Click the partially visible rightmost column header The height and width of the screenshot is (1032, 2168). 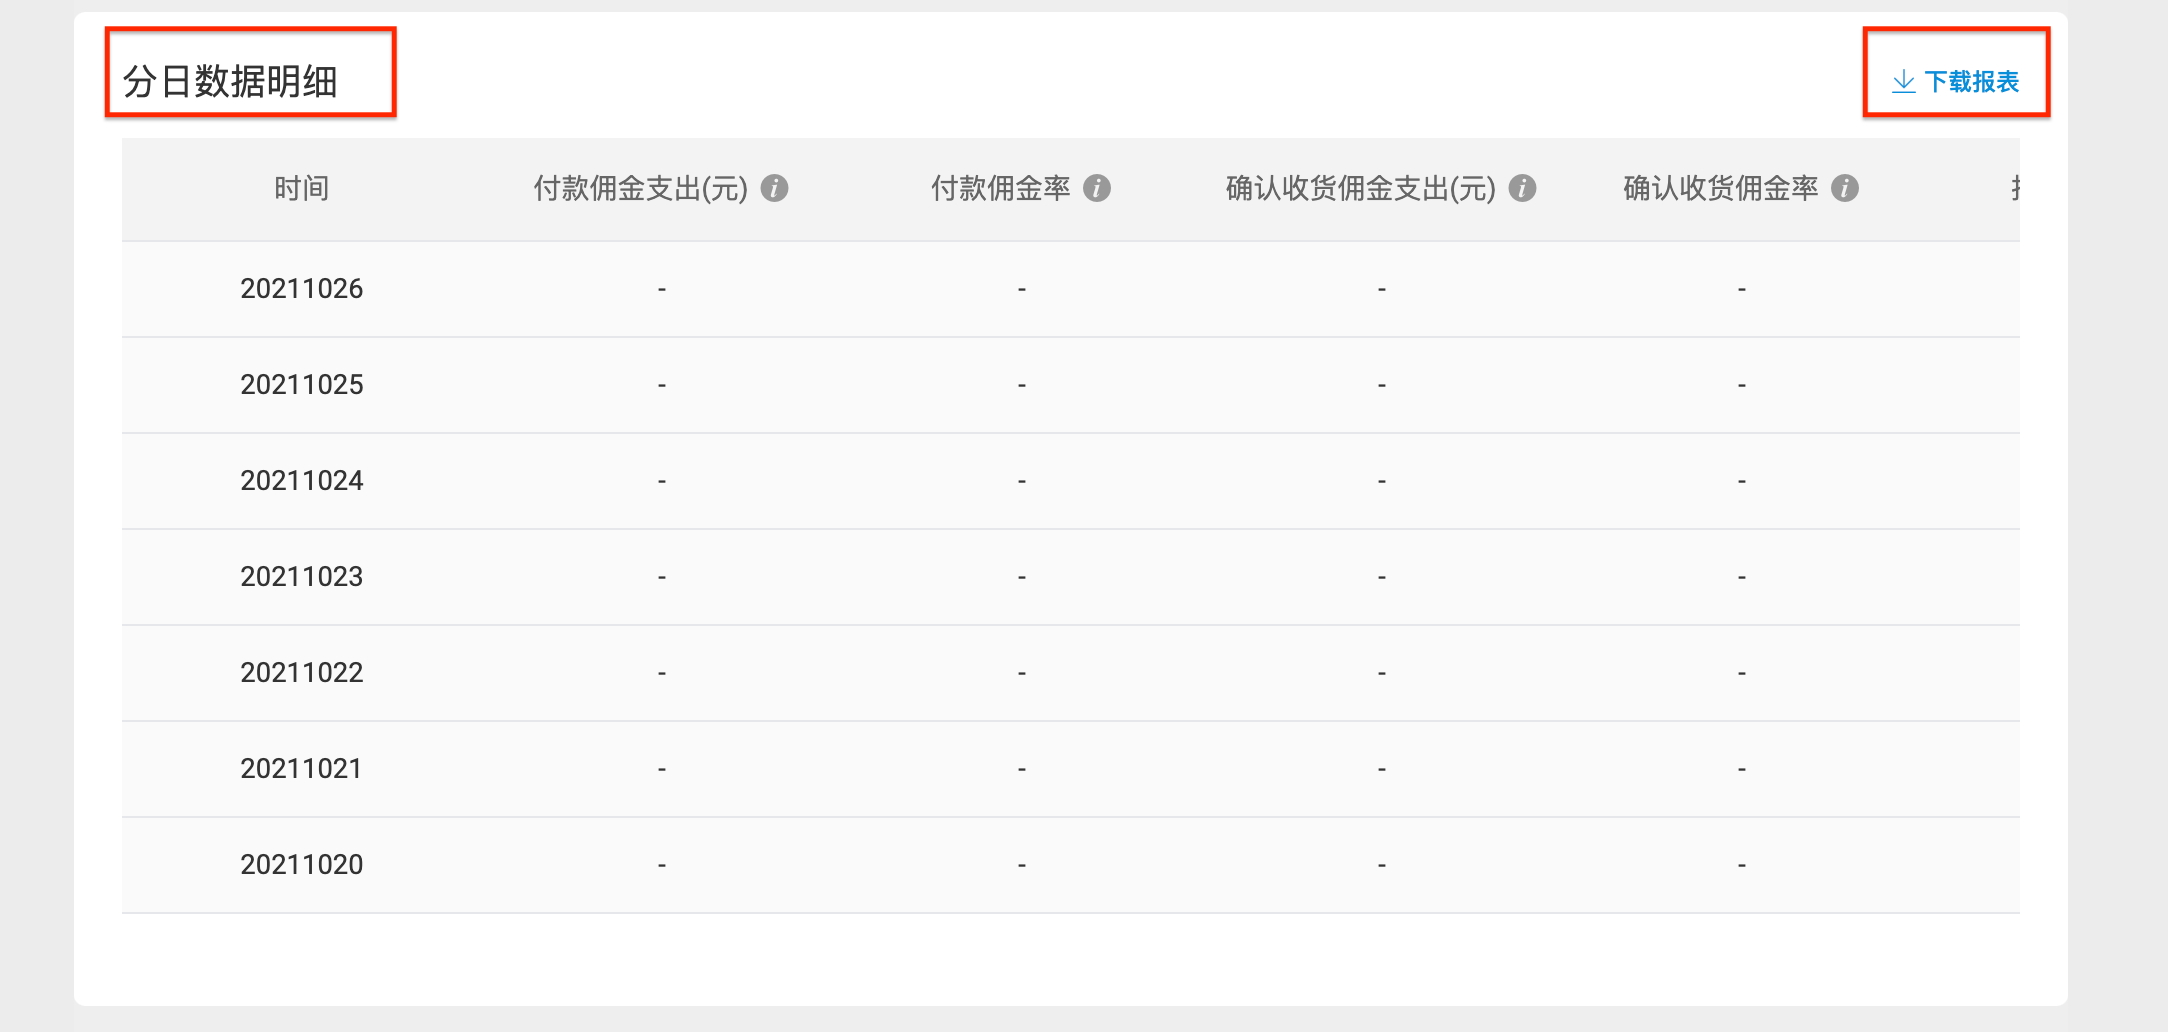(x=2014, y=188)
